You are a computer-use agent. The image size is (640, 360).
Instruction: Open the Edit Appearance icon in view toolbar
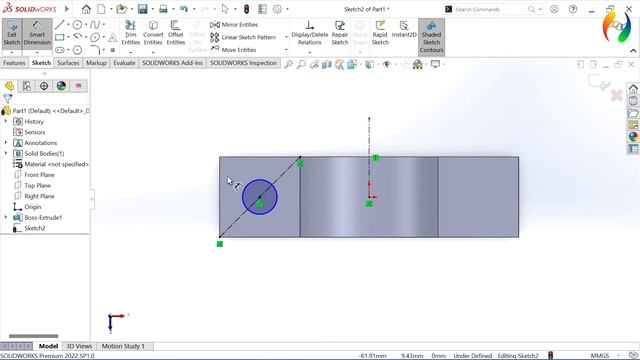pos(418,64)
